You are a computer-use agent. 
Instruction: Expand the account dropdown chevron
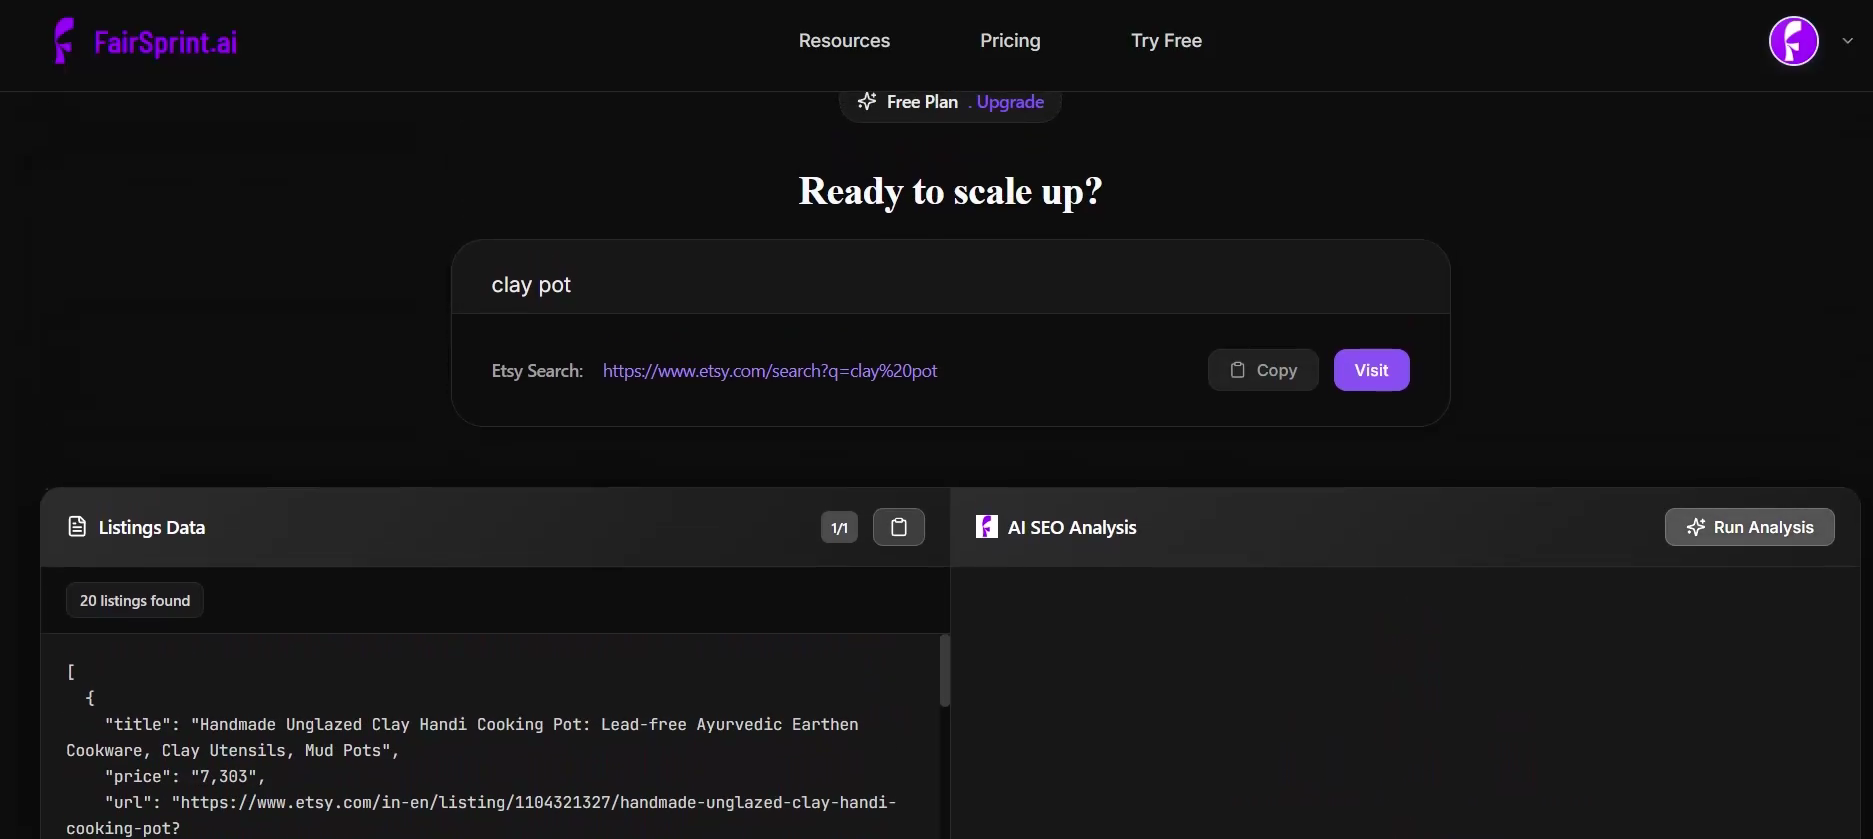pos(1848,42)
